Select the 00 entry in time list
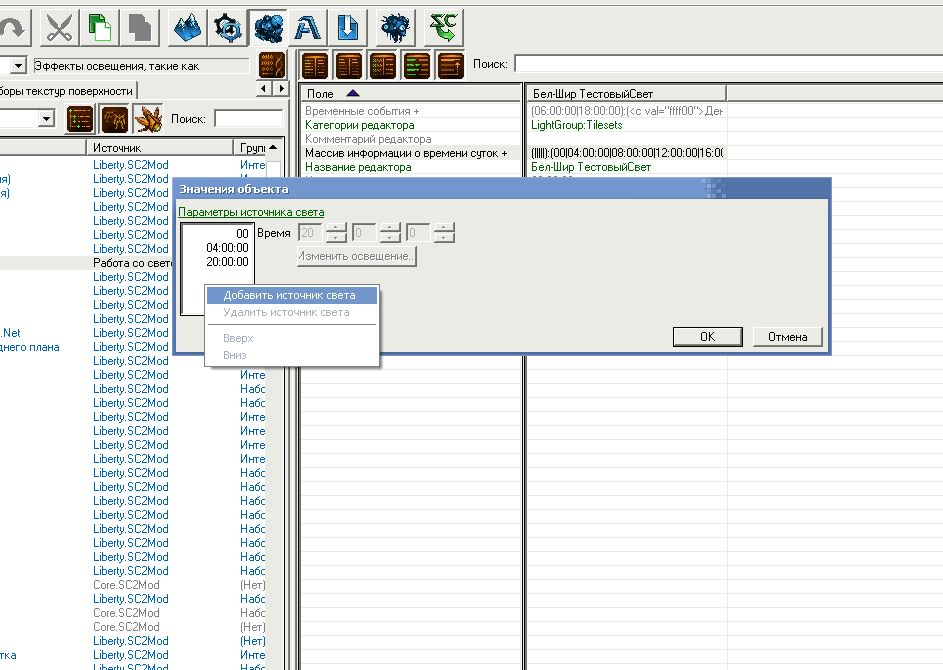Image resolution: width=943 pixels, height=670 pixels. pyautogui.click(x=218, y=233)
